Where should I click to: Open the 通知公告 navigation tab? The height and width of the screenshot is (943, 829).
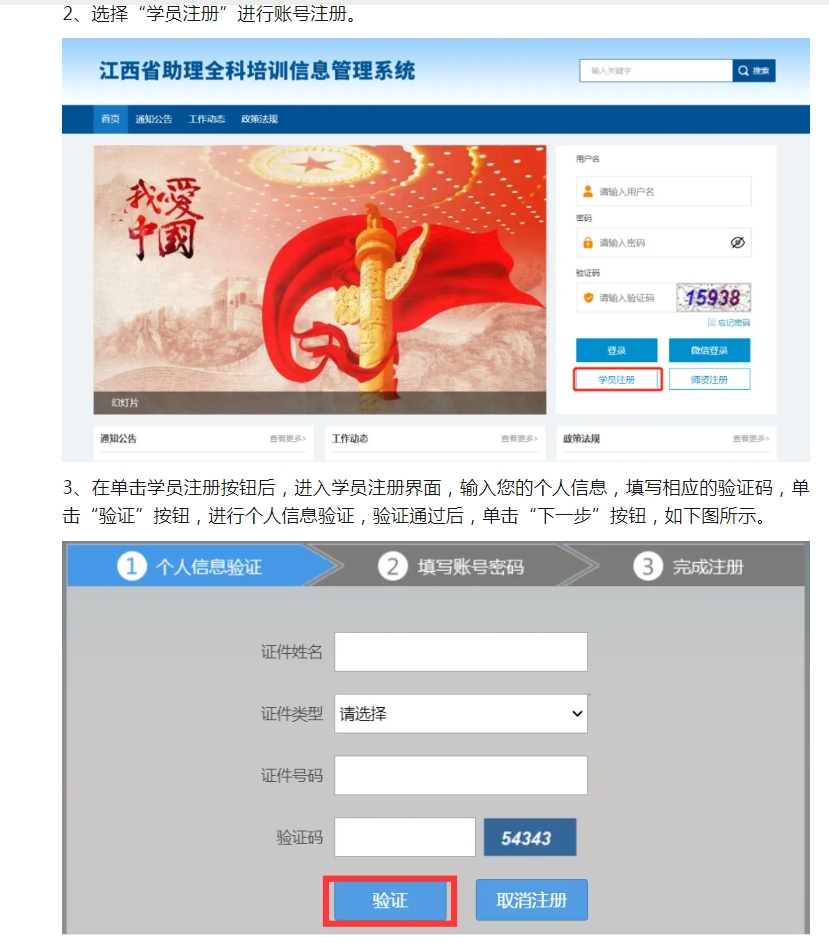pos(153,119)
